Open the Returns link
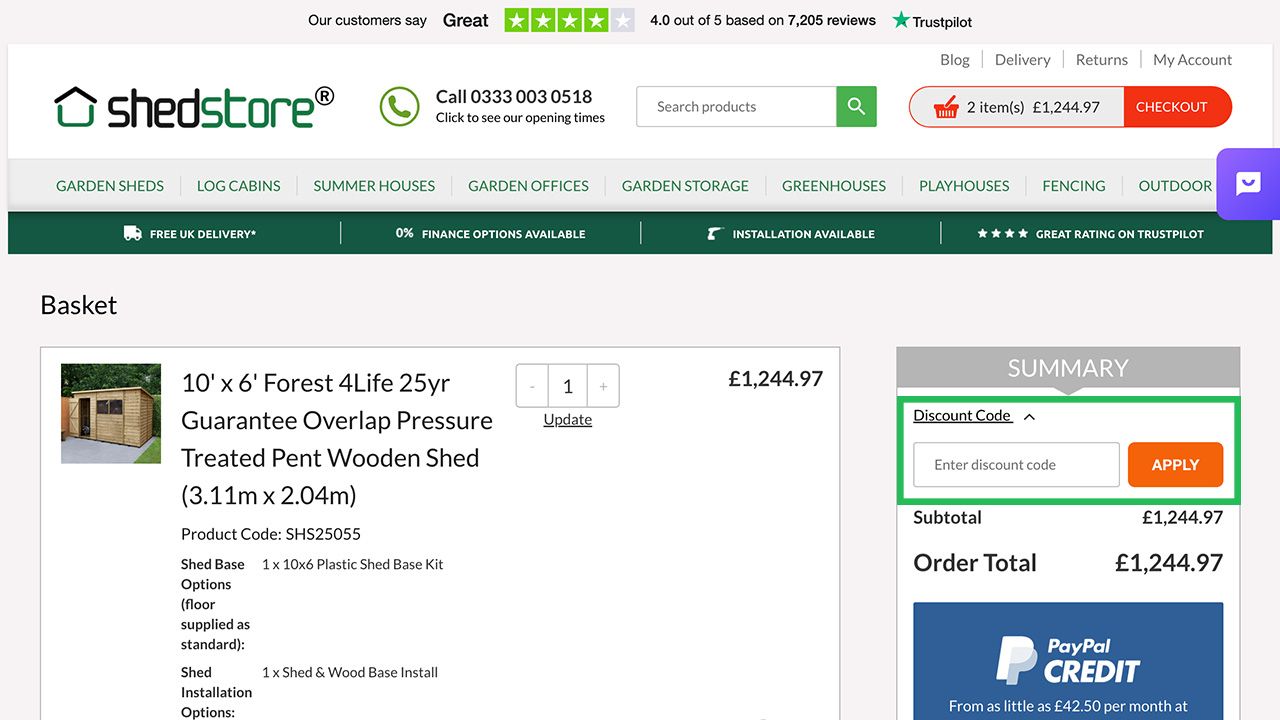1280x720 pixels. [x=1102, y=60]
